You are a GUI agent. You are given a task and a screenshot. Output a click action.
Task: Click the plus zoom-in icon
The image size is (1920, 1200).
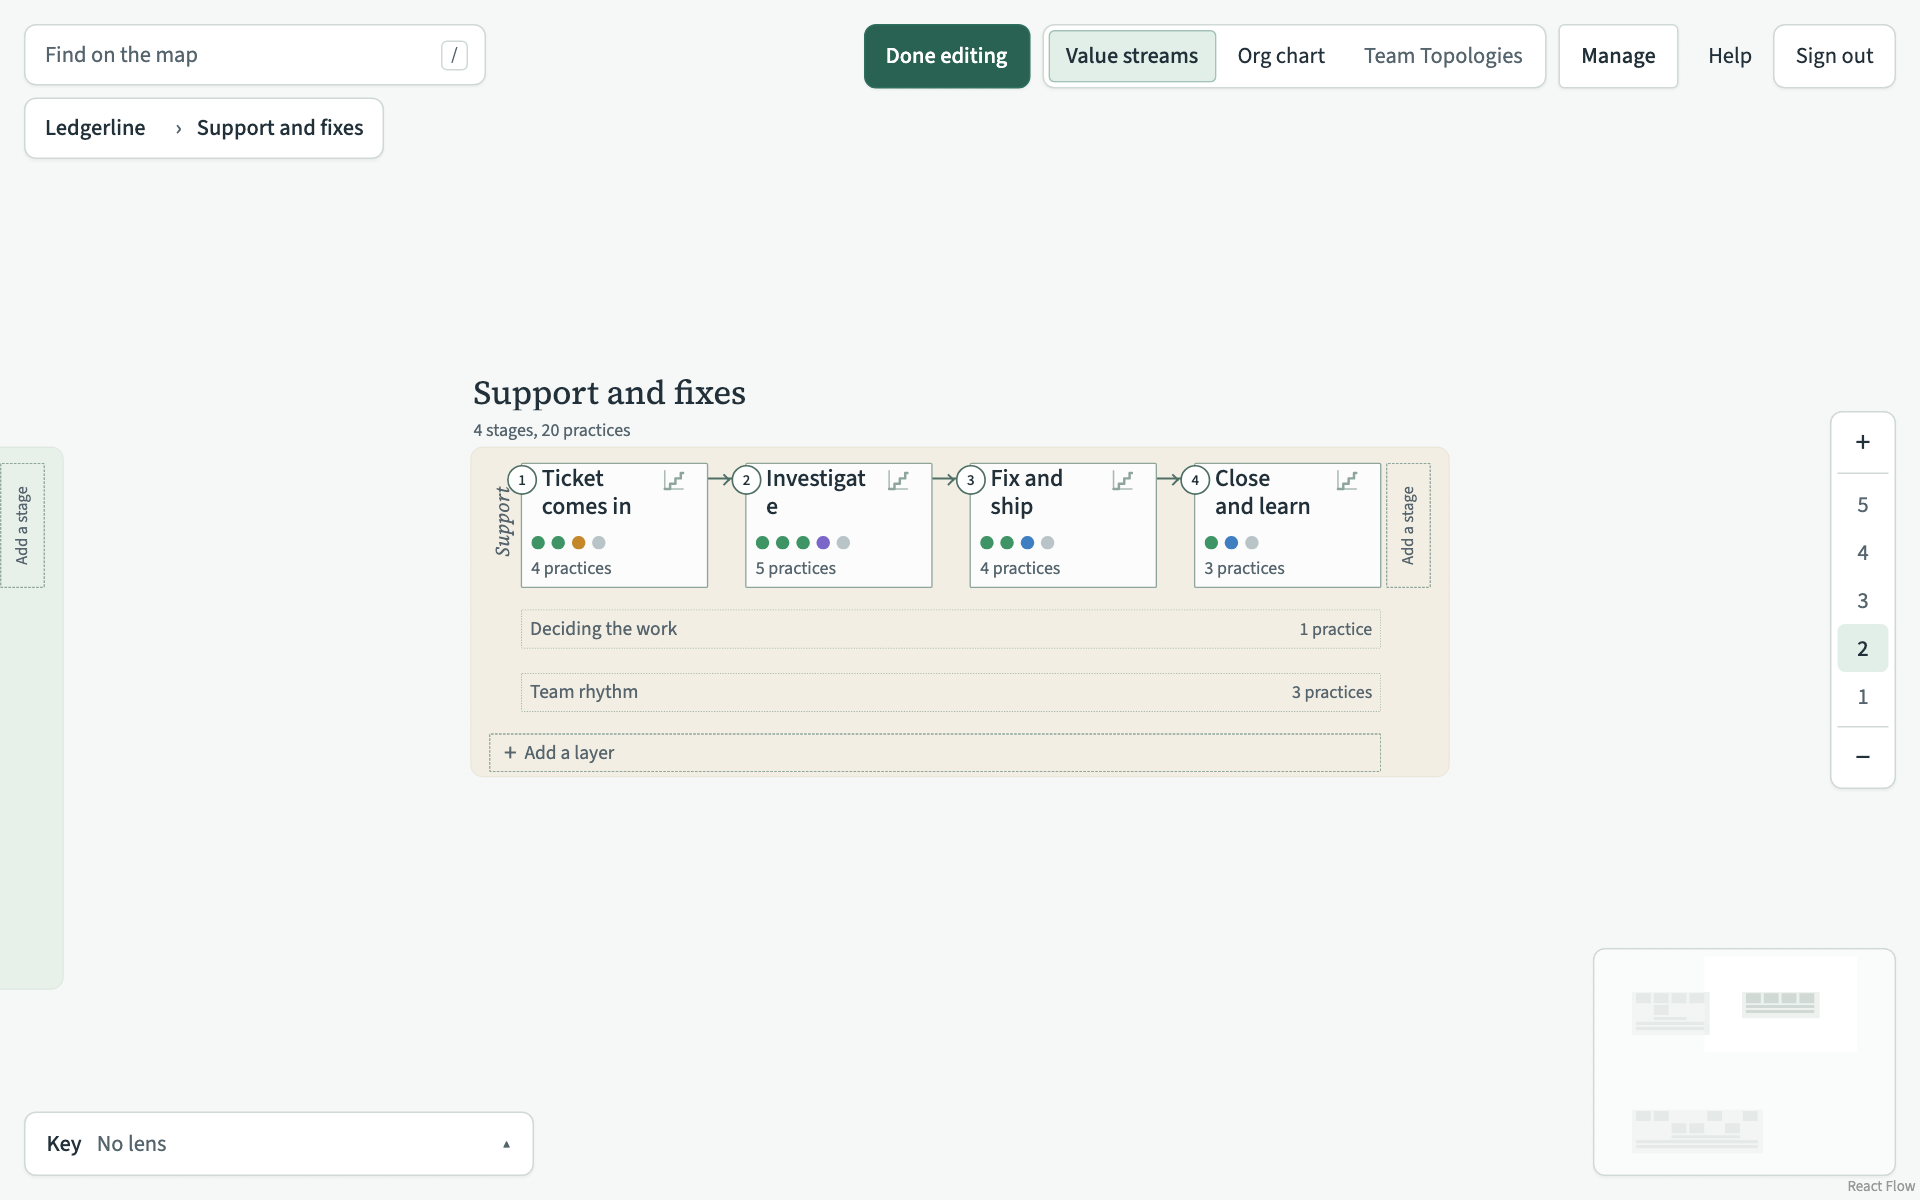point(1862,442)
